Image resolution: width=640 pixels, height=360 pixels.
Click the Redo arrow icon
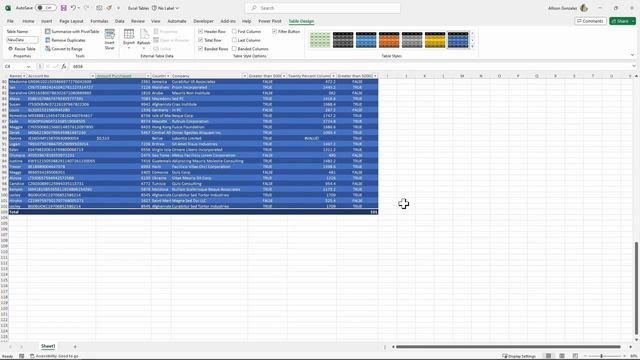pyautogui.click(x=87, y=8)
